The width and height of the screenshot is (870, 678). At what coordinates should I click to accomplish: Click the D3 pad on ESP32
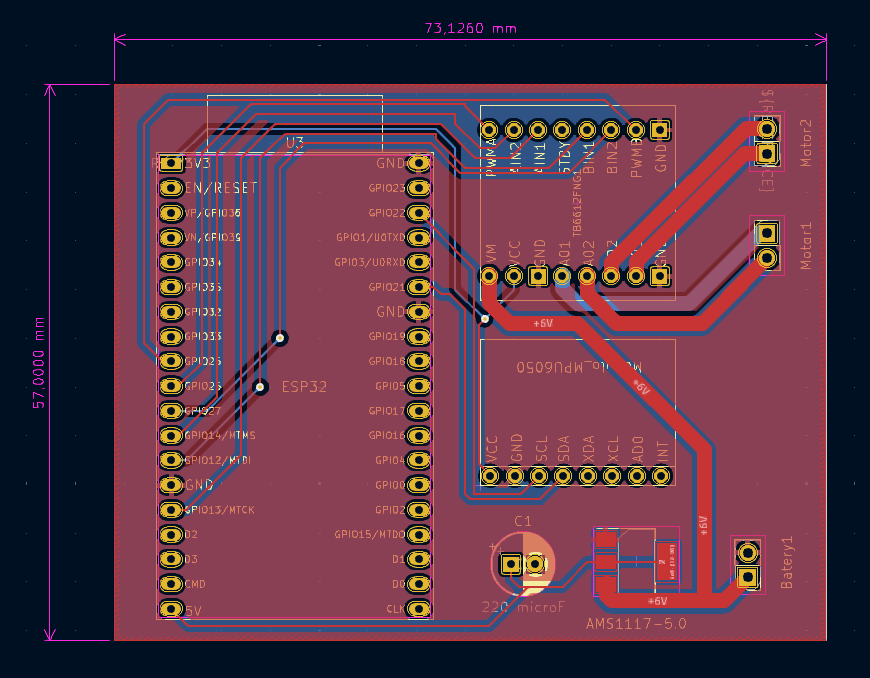pos(171,559)
